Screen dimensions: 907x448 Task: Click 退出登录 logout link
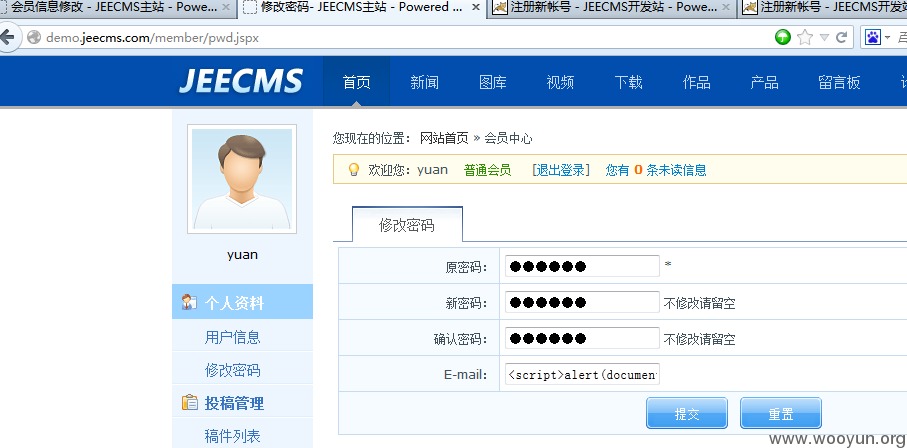[x=561, y=170]
